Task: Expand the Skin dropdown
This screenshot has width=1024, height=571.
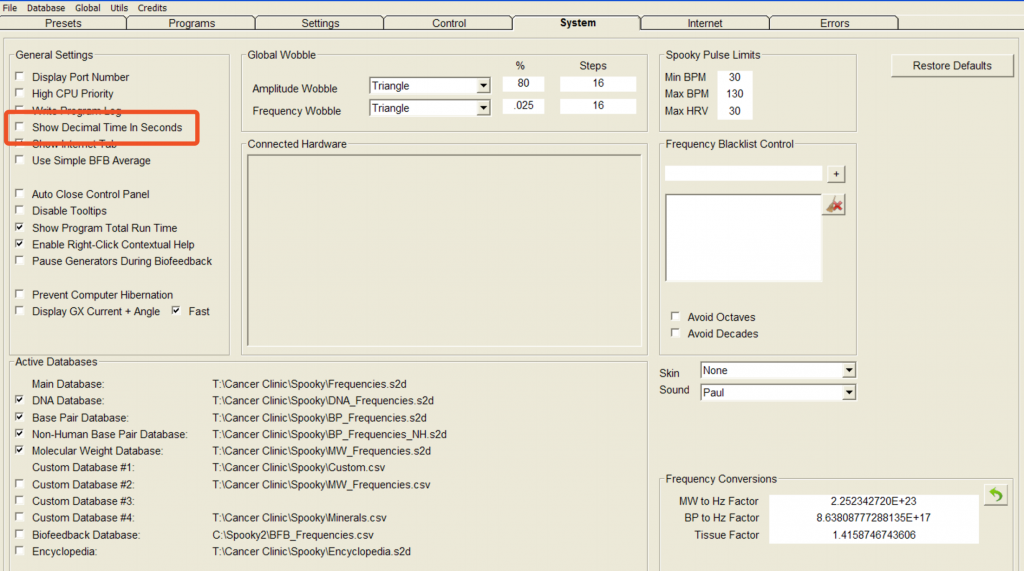Action: pyautogui.click(x=848, y=371)
